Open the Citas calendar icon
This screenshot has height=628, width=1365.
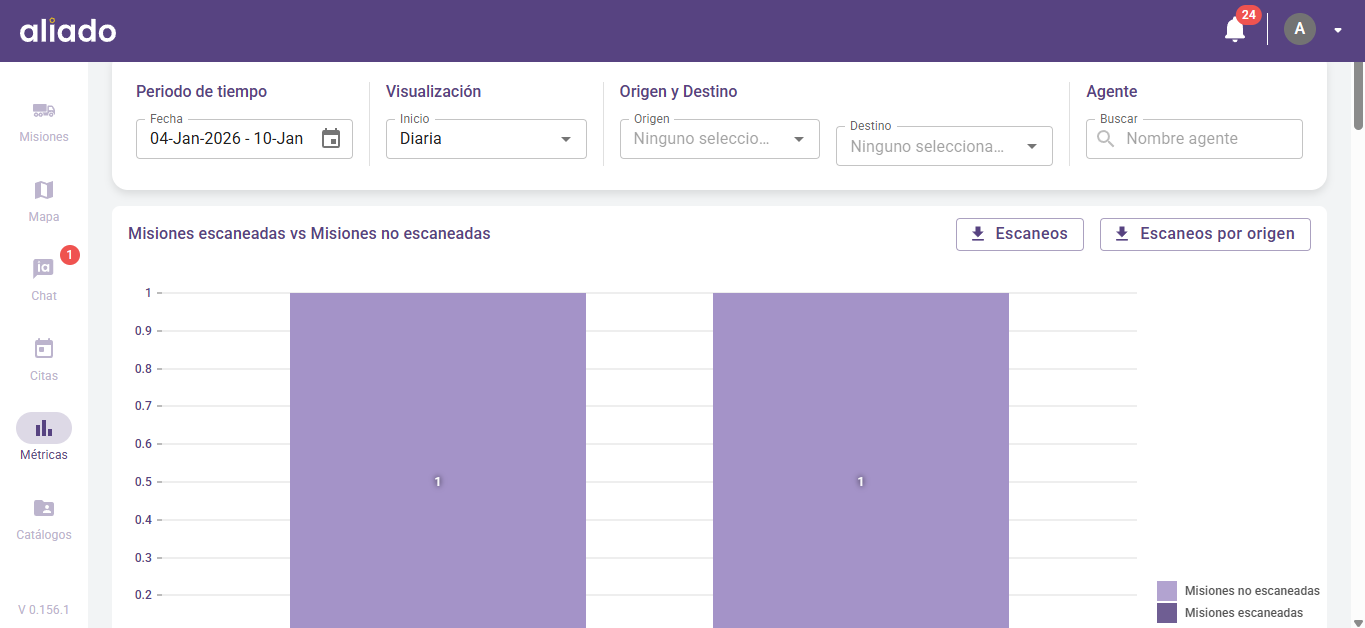pos(43,349)
